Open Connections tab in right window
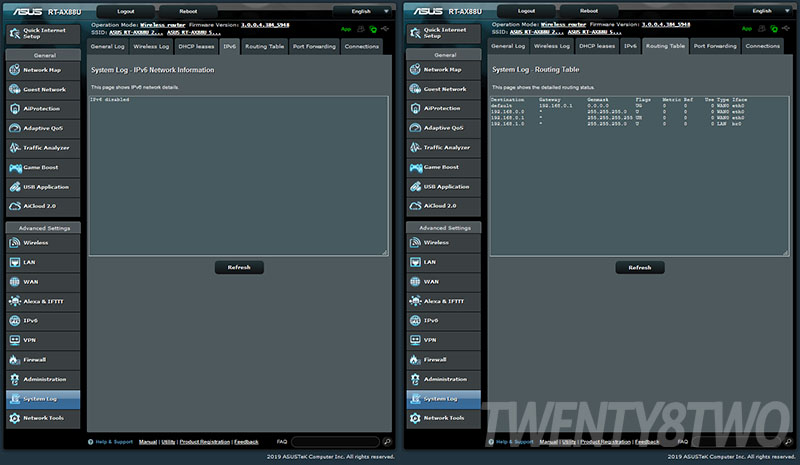Screen dimensions: 800x465 (x=763, y=46)
